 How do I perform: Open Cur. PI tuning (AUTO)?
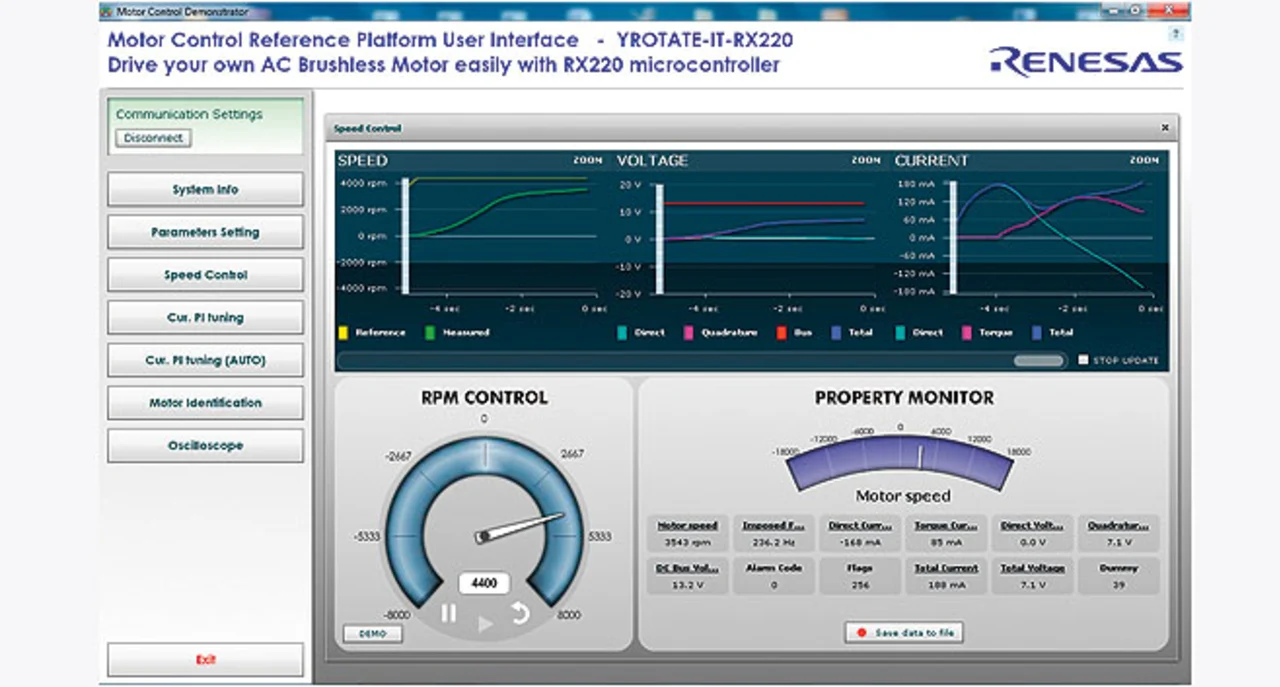pos(205,360)
